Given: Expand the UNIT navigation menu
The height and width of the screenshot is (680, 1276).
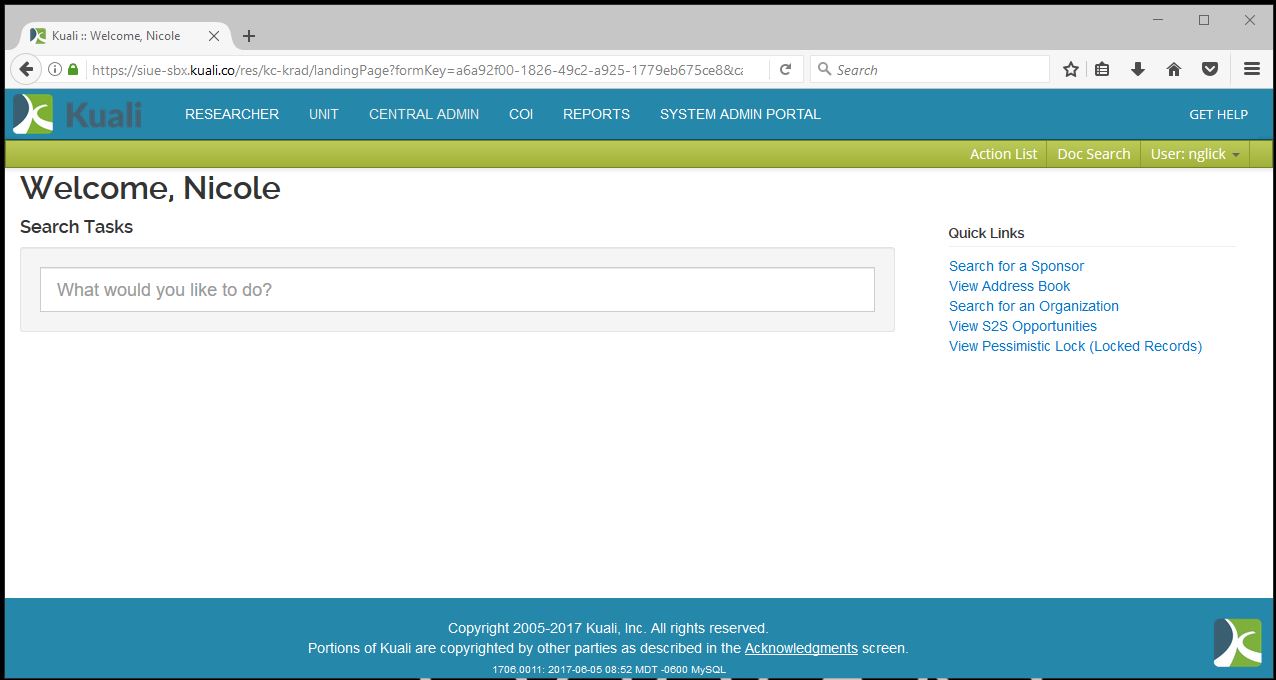Looking at the screenshot, I should (x=324, y=114).
